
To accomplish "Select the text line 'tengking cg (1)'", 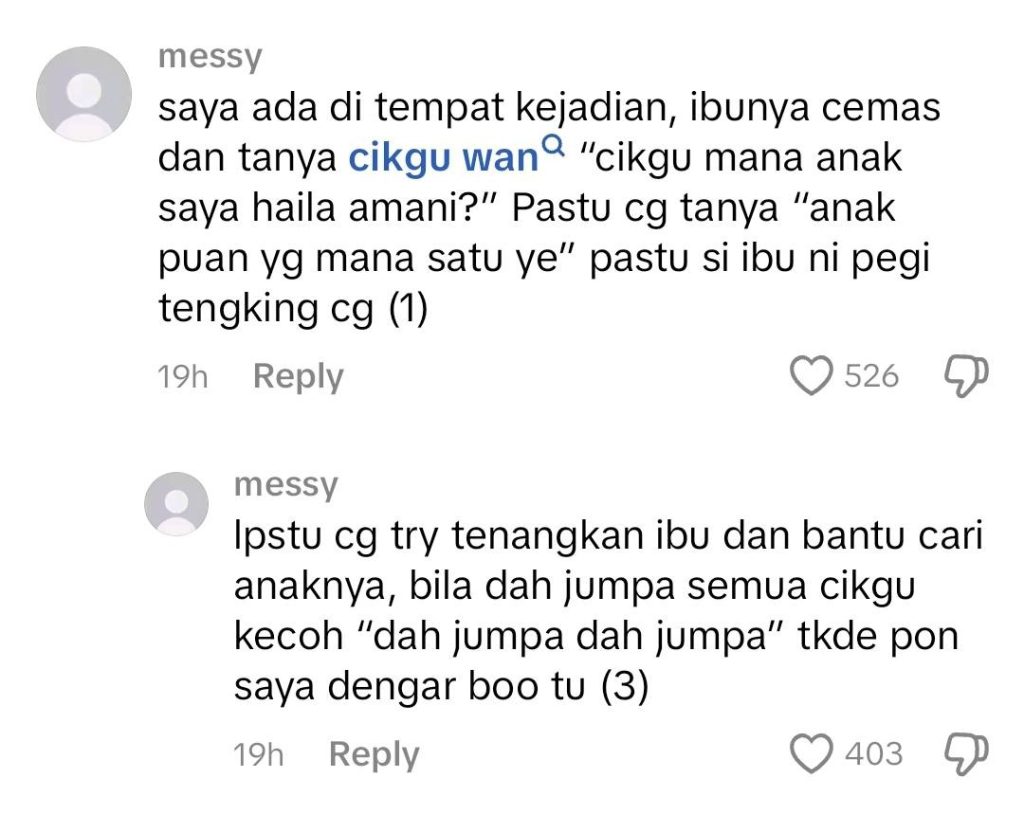I will [x=293, y=308].
